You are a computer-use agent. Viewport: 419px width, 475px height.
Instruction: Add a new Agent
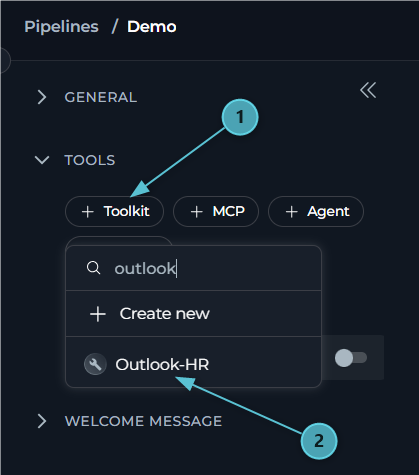point(316,211)
